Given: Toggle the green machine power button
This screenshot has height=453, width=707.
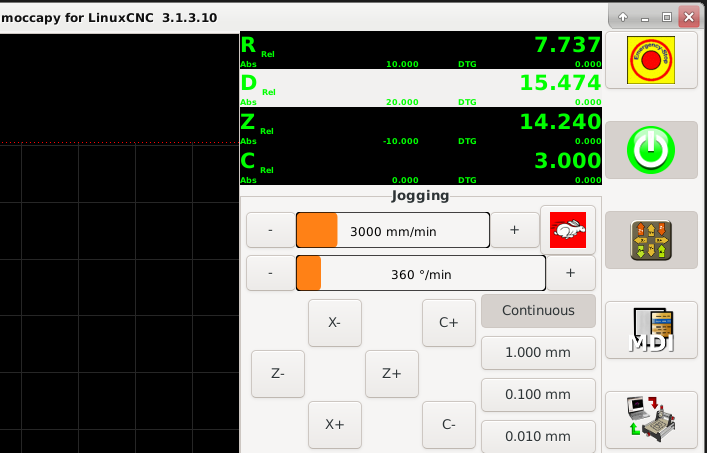Looking at the screenshot, I should tap(651, 150).
